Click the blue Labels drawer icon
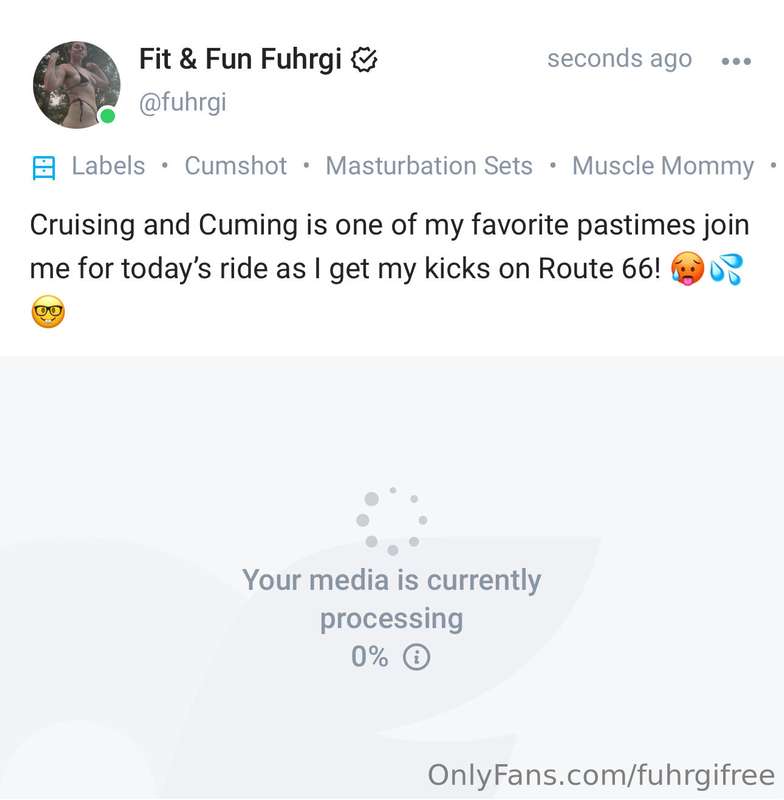784x800 pixels. [x=44, y=167]
